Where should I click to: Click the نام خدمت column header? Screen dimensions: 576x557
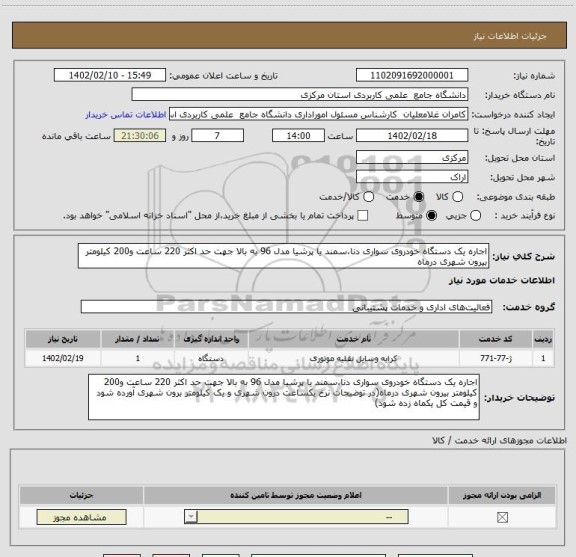354,339
